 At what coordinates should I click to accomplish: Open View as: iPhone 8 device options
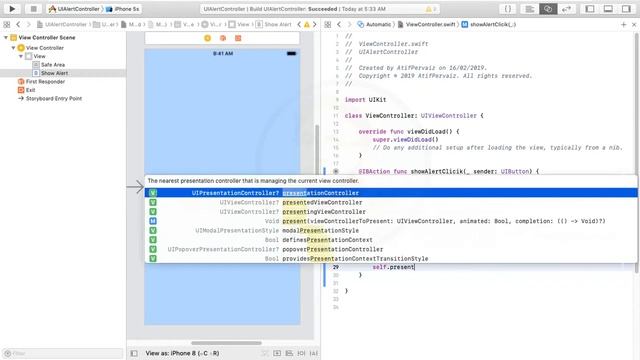[x=182, y=353]
